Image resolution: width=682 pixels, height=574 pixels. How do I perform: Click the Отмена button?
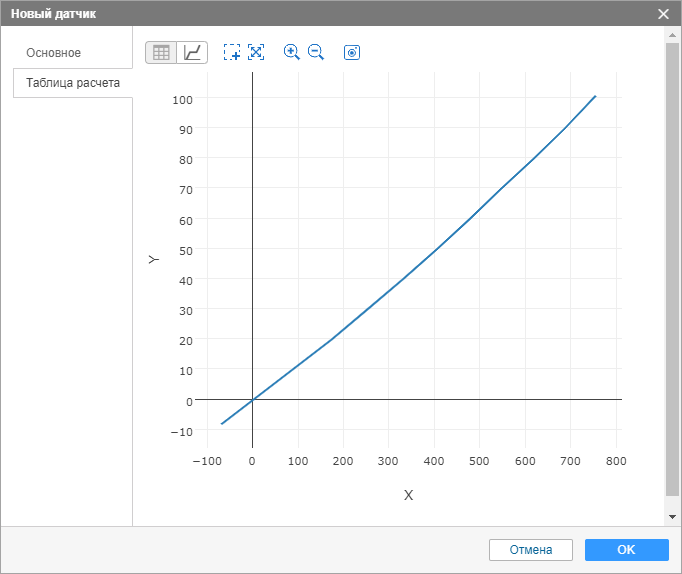tap(531, 550)
